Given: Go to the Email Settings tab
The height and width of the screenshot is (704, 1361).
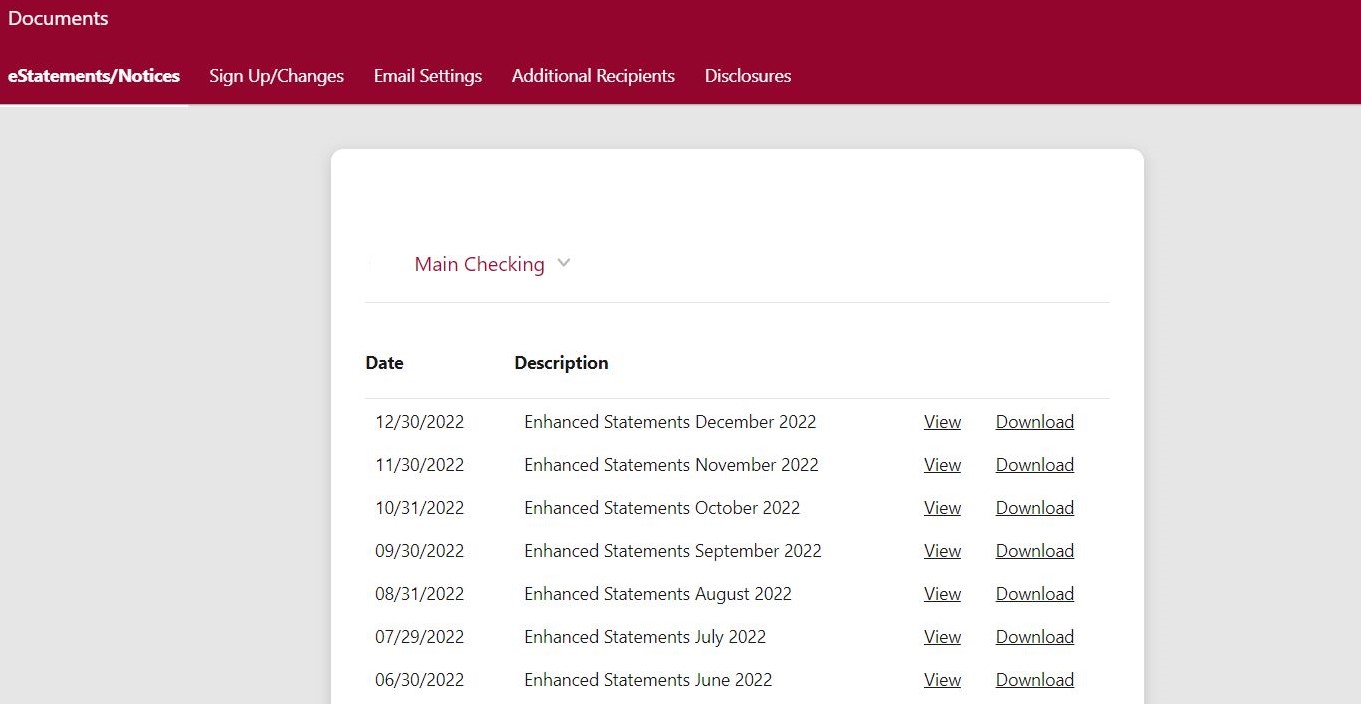Looking at the screenshot, I should (x=428, y=76).
